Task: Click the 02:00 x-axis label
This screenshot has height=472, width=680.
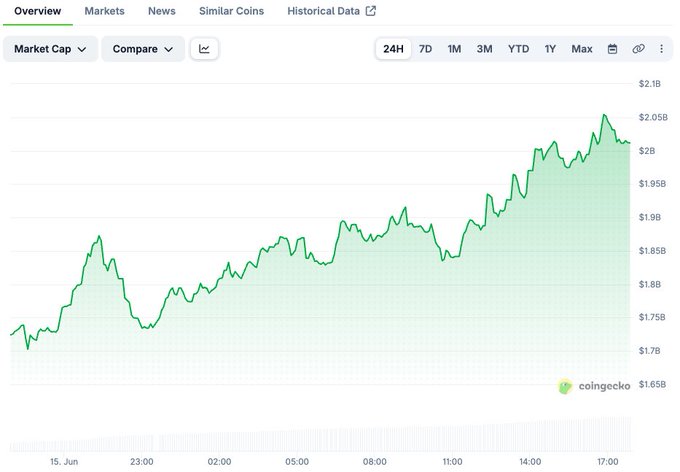Action: click(219, 462)
